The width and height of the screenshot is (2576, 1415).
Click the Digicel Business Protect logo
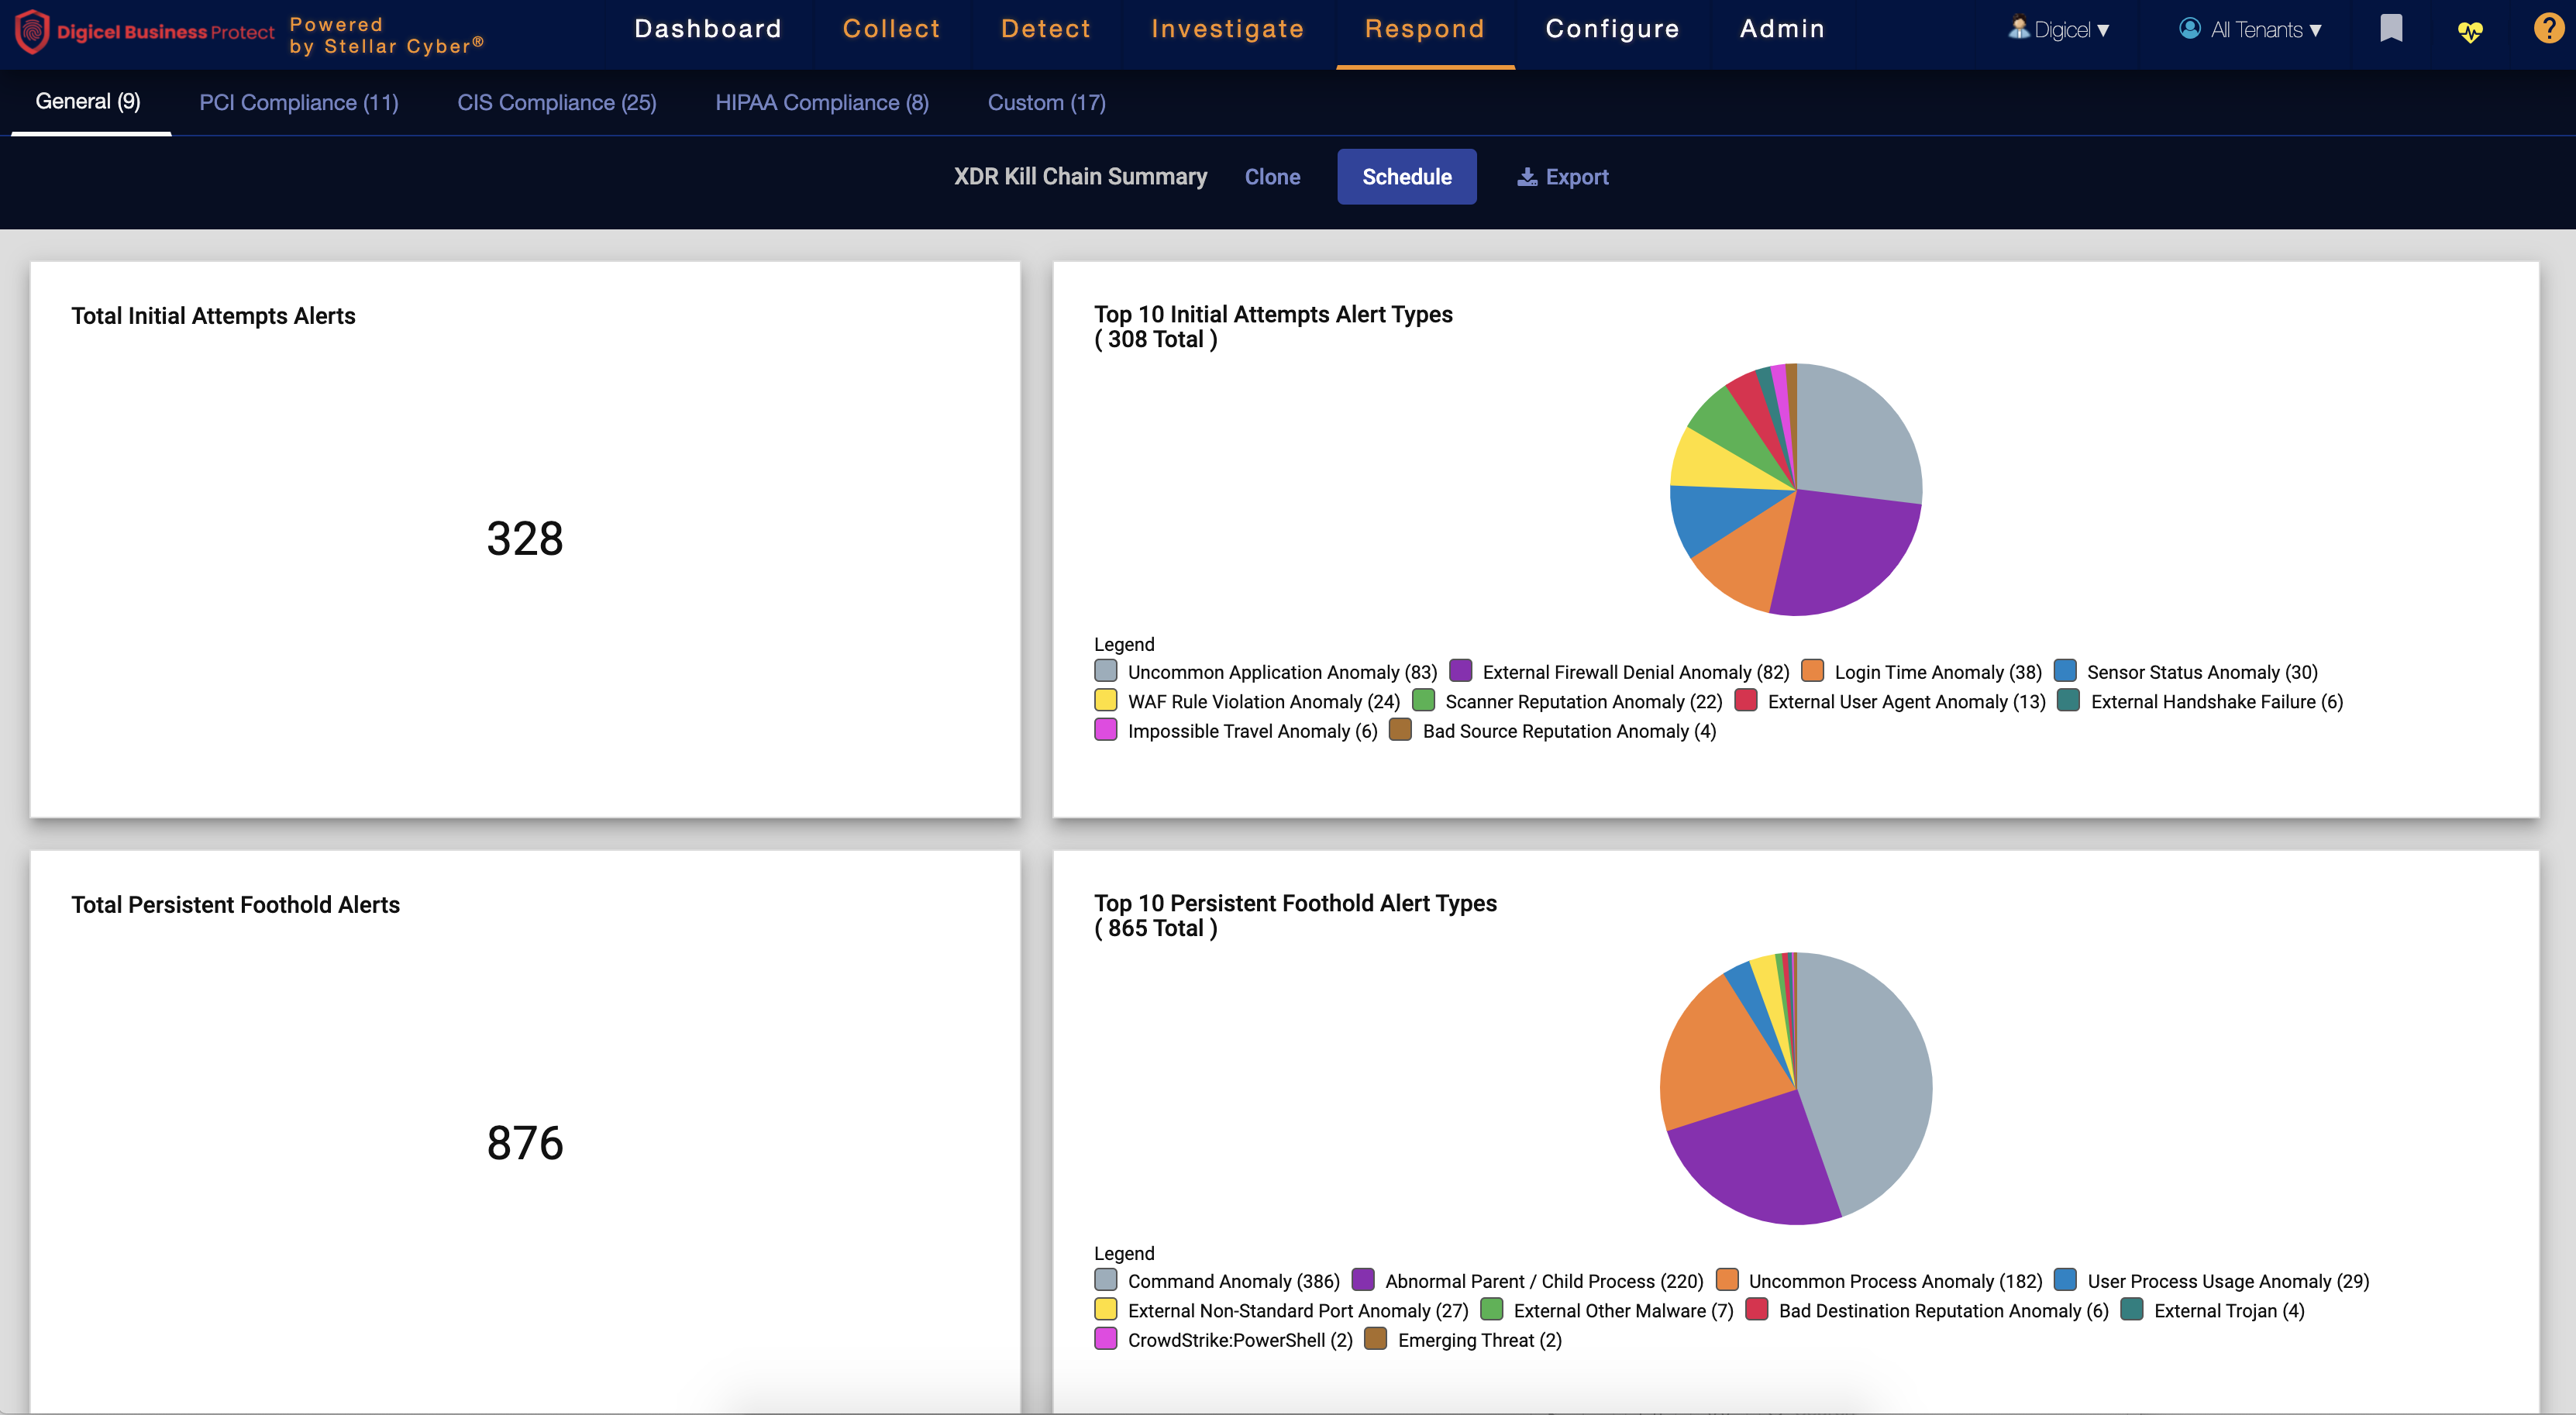145,31
